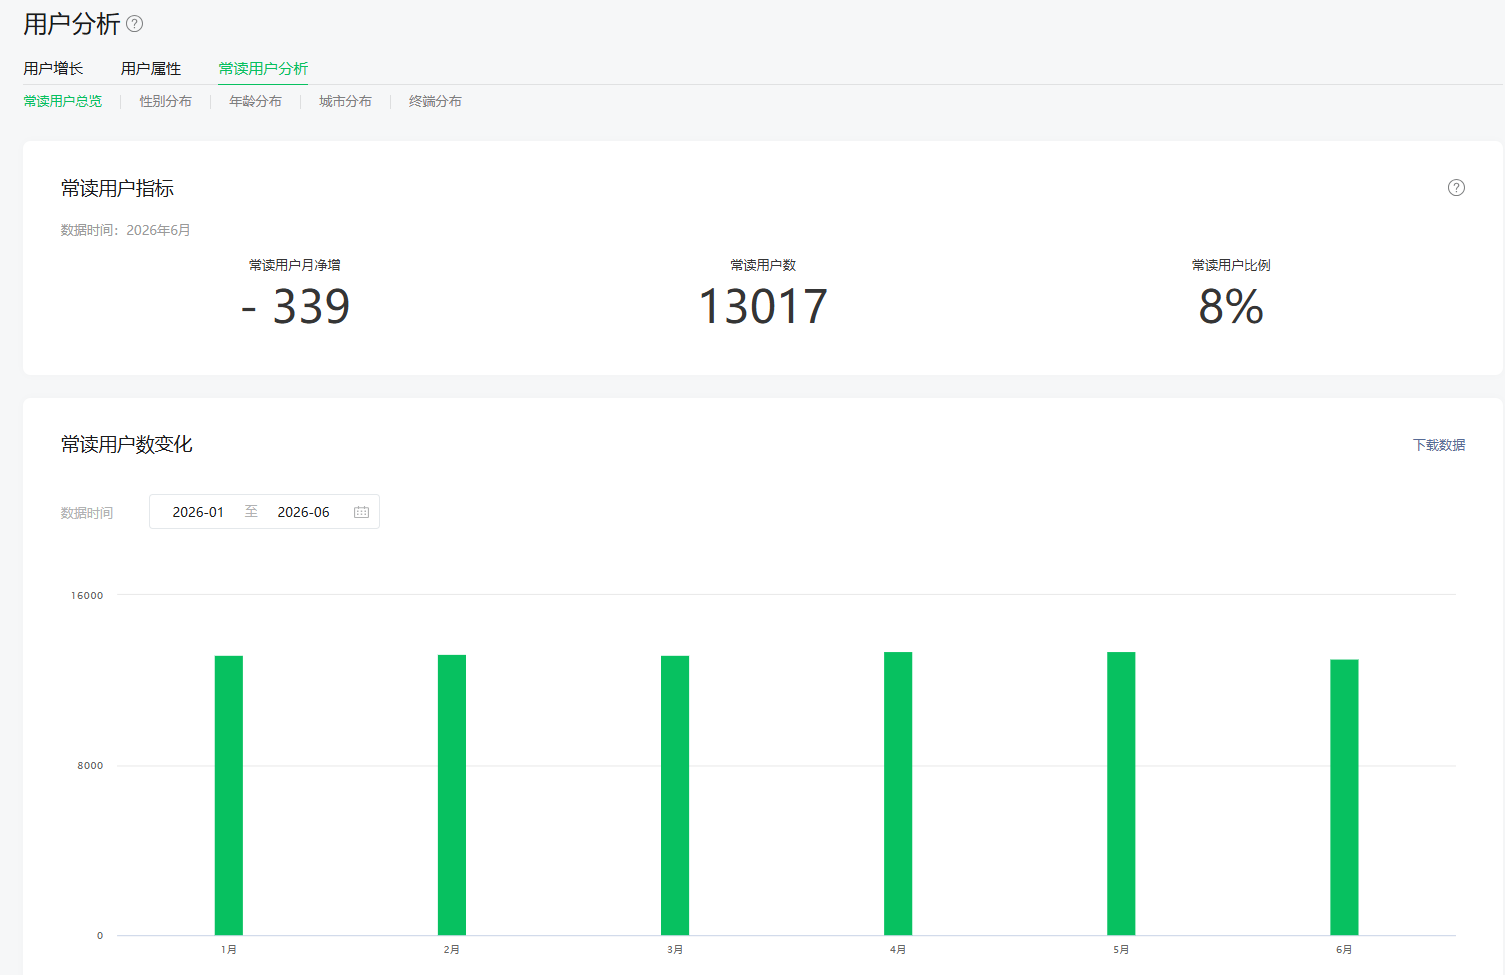Viewport: 1505px width, 975px height.
Task: Select the 常读用户分析 tab
Action: (x=263, y=68)
